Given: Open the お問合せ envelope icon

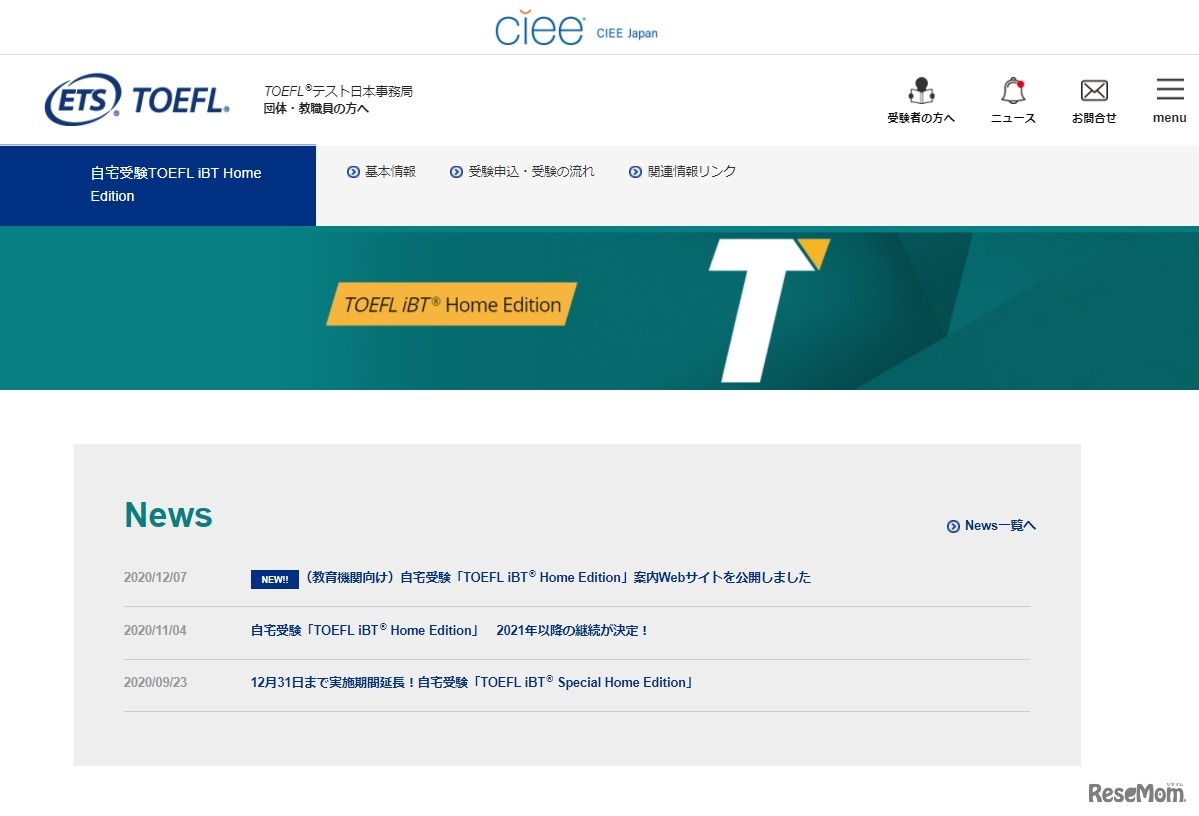Looking at the screenshot, I should pyautogui.click(x=1094, y=90).
